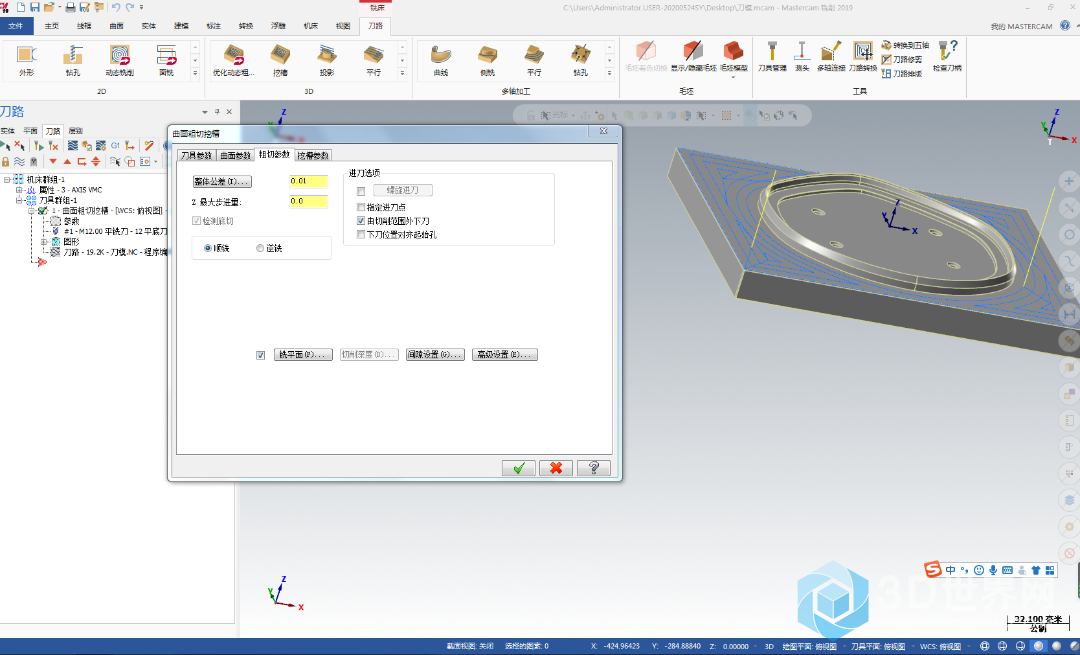1080x655 pixels.
Task: Enable the 指定进刀点 checkbox
Action: pos(361,207)
